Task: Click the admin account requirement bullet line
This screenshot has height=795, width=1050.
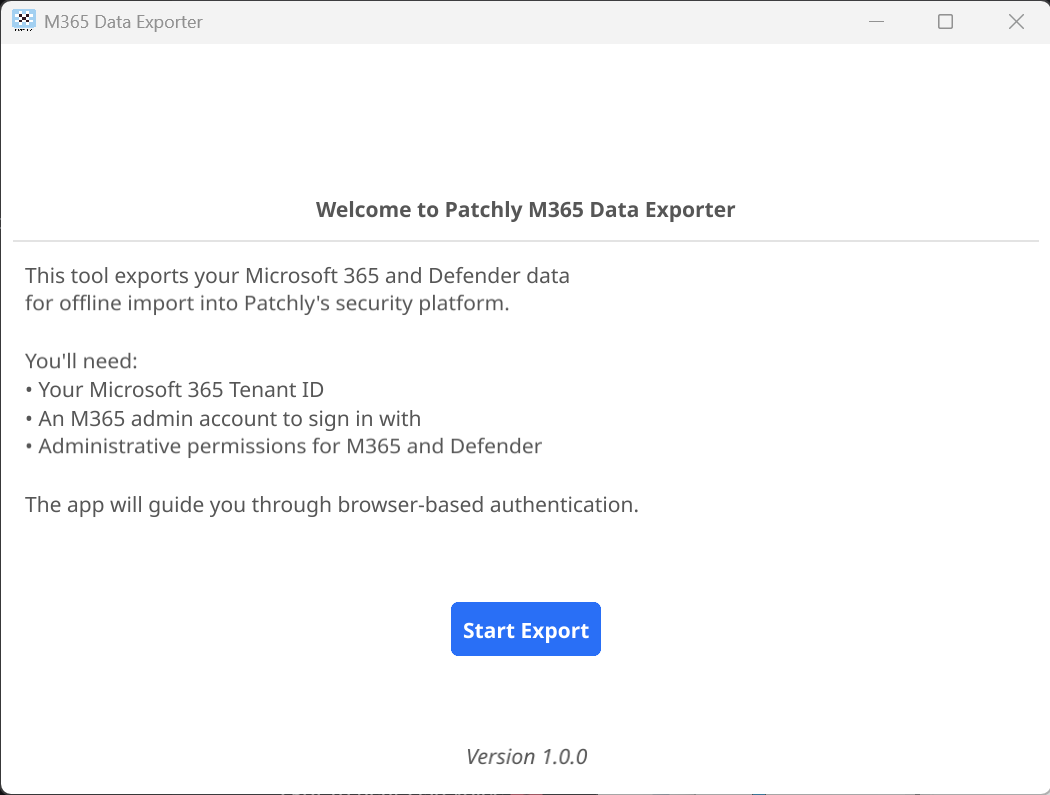Action: click(x=223, y=418)
